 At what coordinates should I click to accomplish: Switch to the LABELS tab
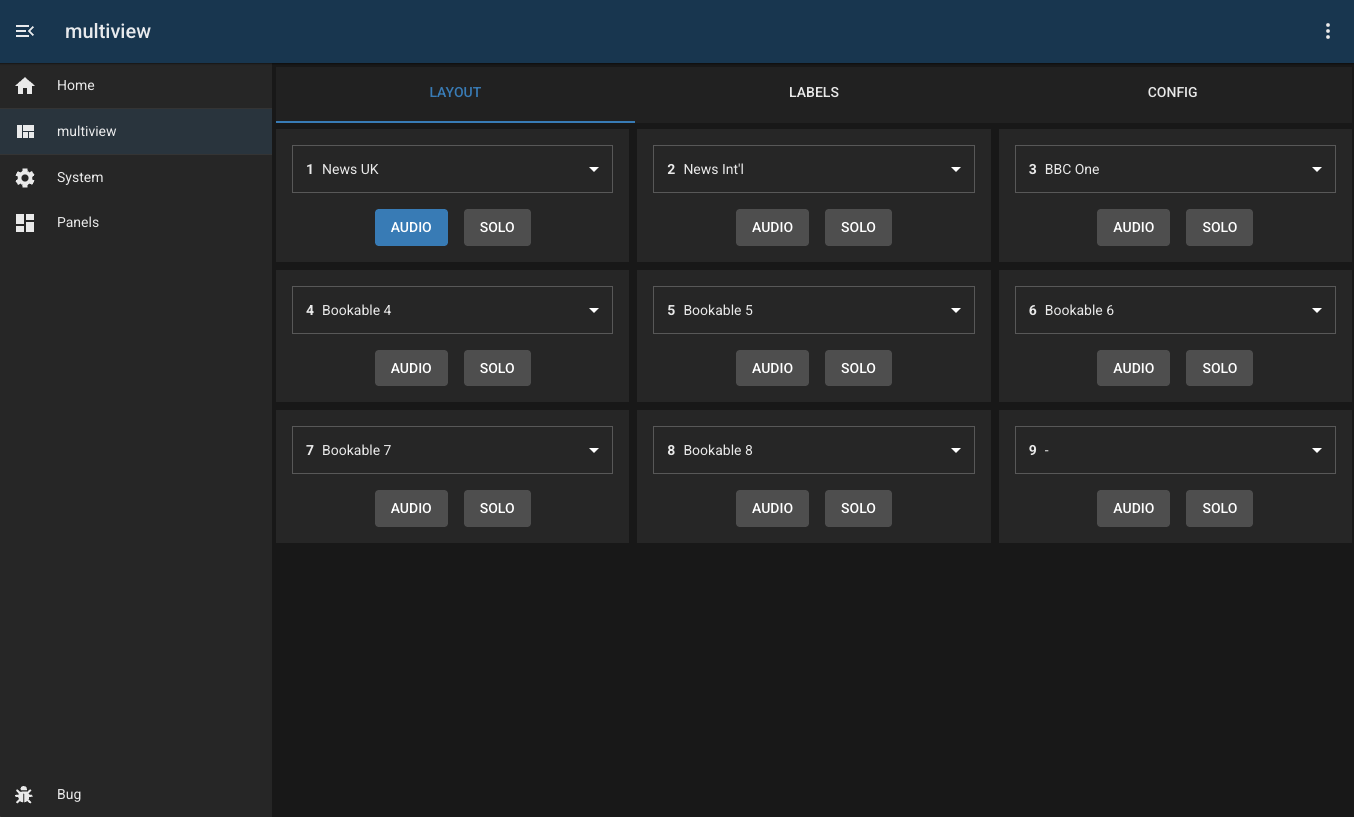coord(813,92)
